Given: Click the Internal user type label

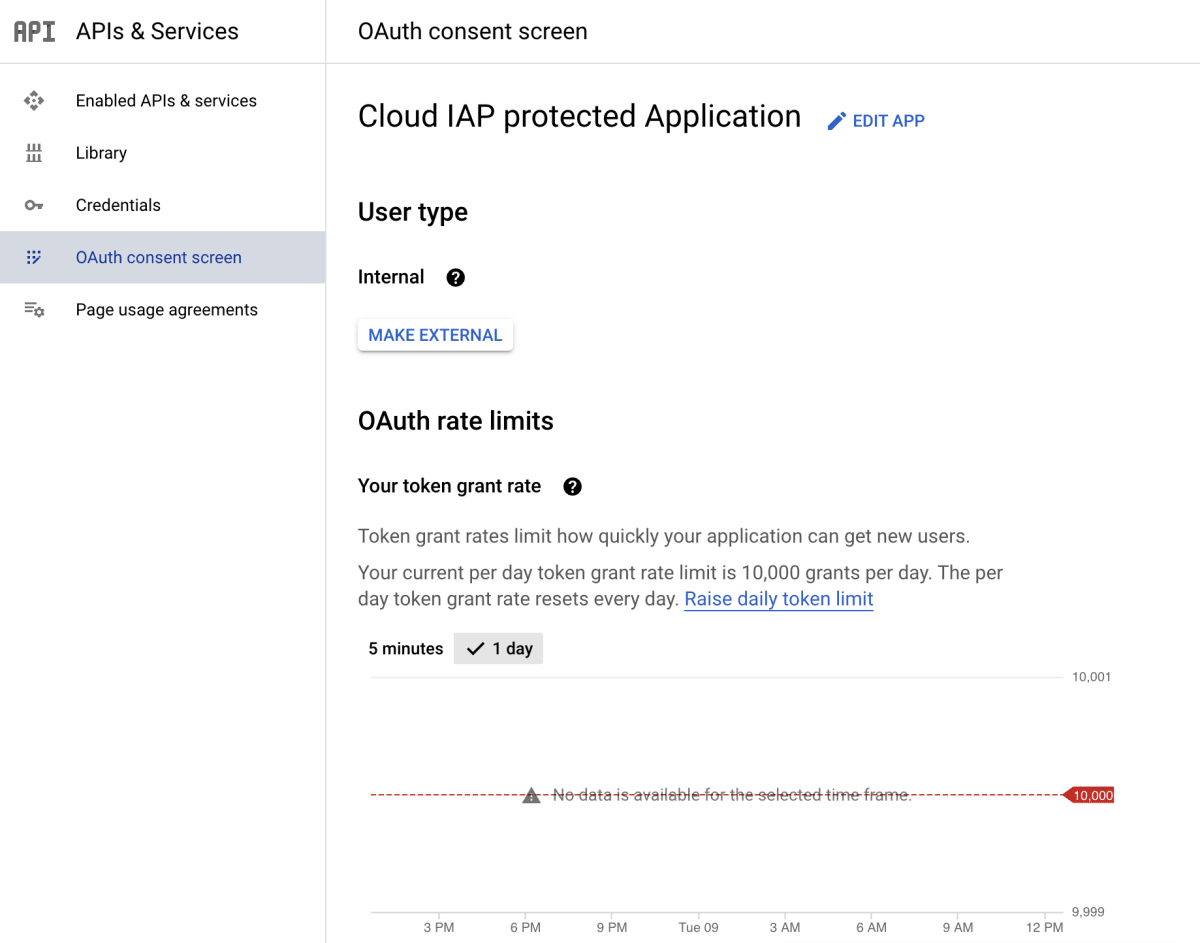Looking at the screenshot, I should 391,277.
